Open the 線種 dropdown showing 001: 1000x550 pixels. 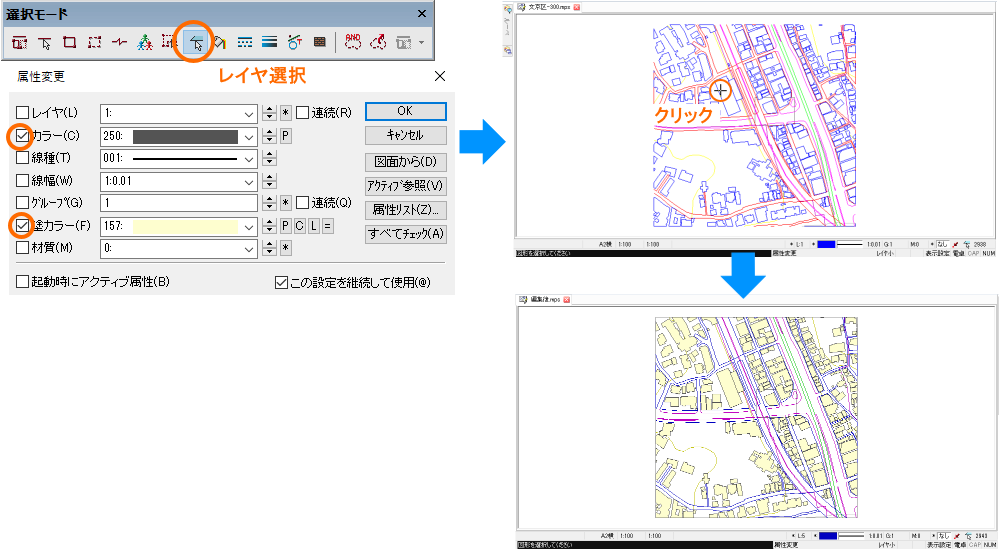249,159
